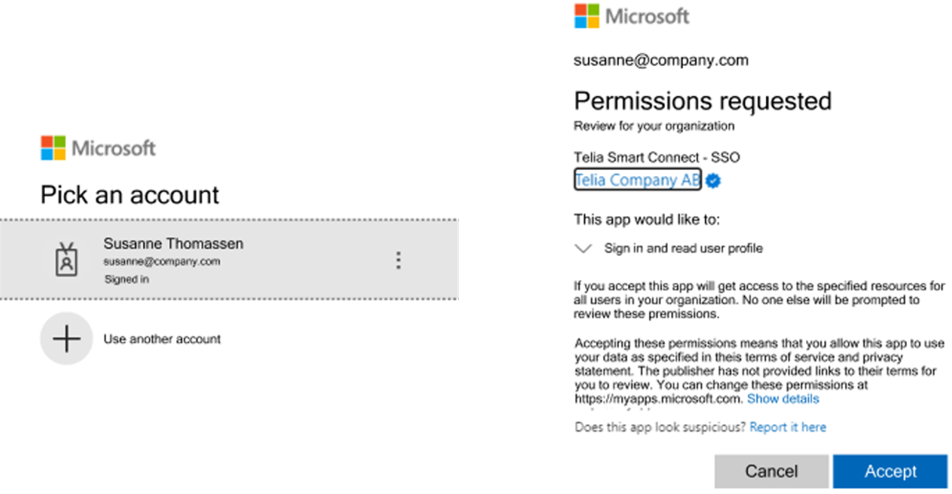Click the Microsoft logo above Pick an account
The height and width of the screenshot is (494, 952).
[98, 148]
